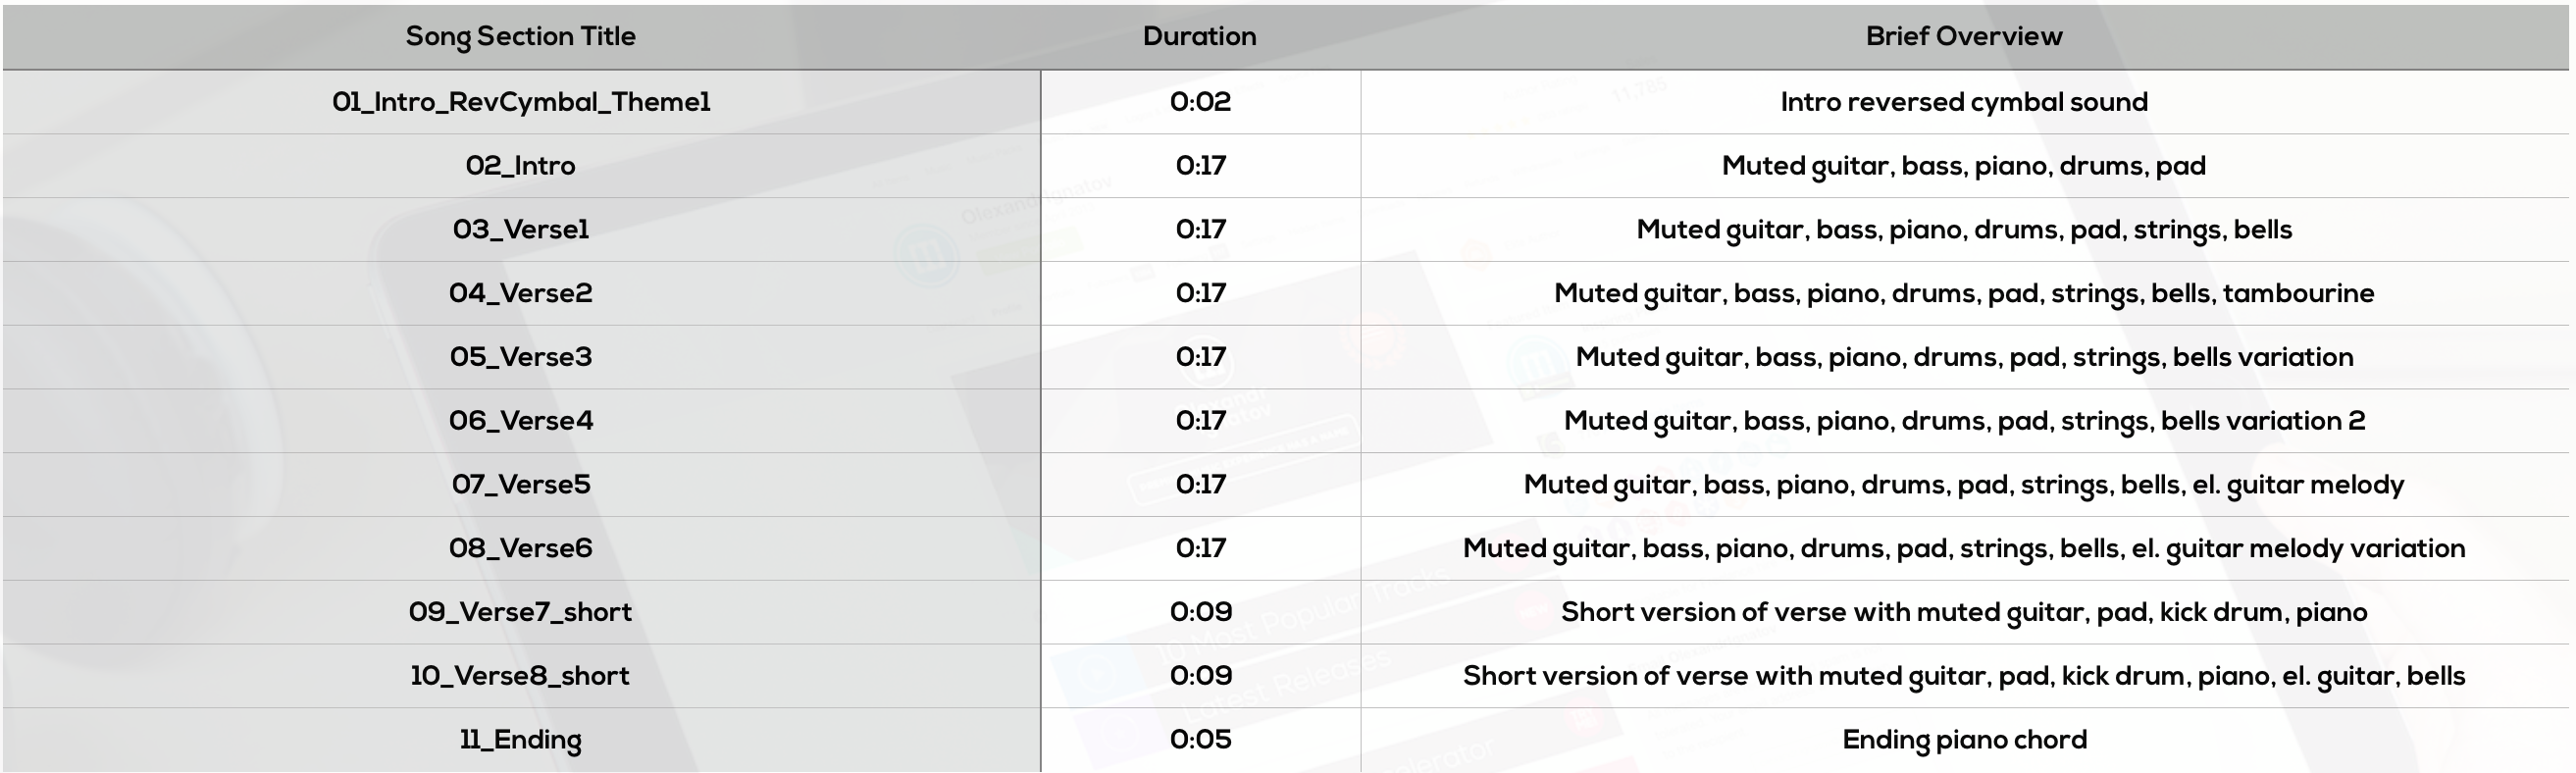This screenshot has width=2576, height=773.
Task: Click the 0:02 duration of the intro cymbal
Action: [x=1200, y=102]
